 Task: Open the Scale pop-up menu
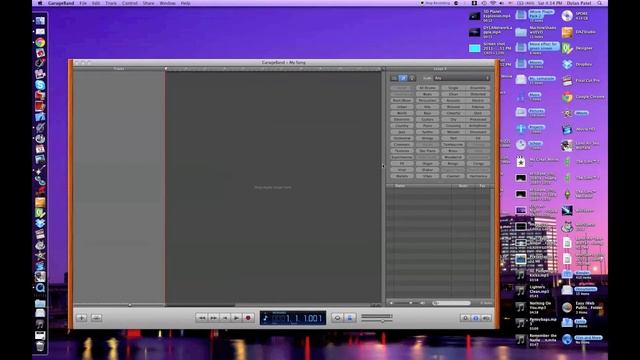(462, 78)
